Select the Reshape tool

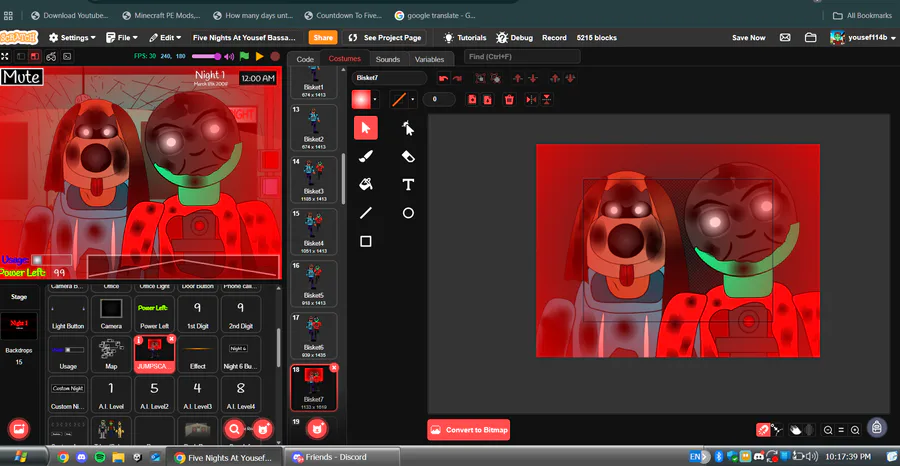(x=408, y=128)
